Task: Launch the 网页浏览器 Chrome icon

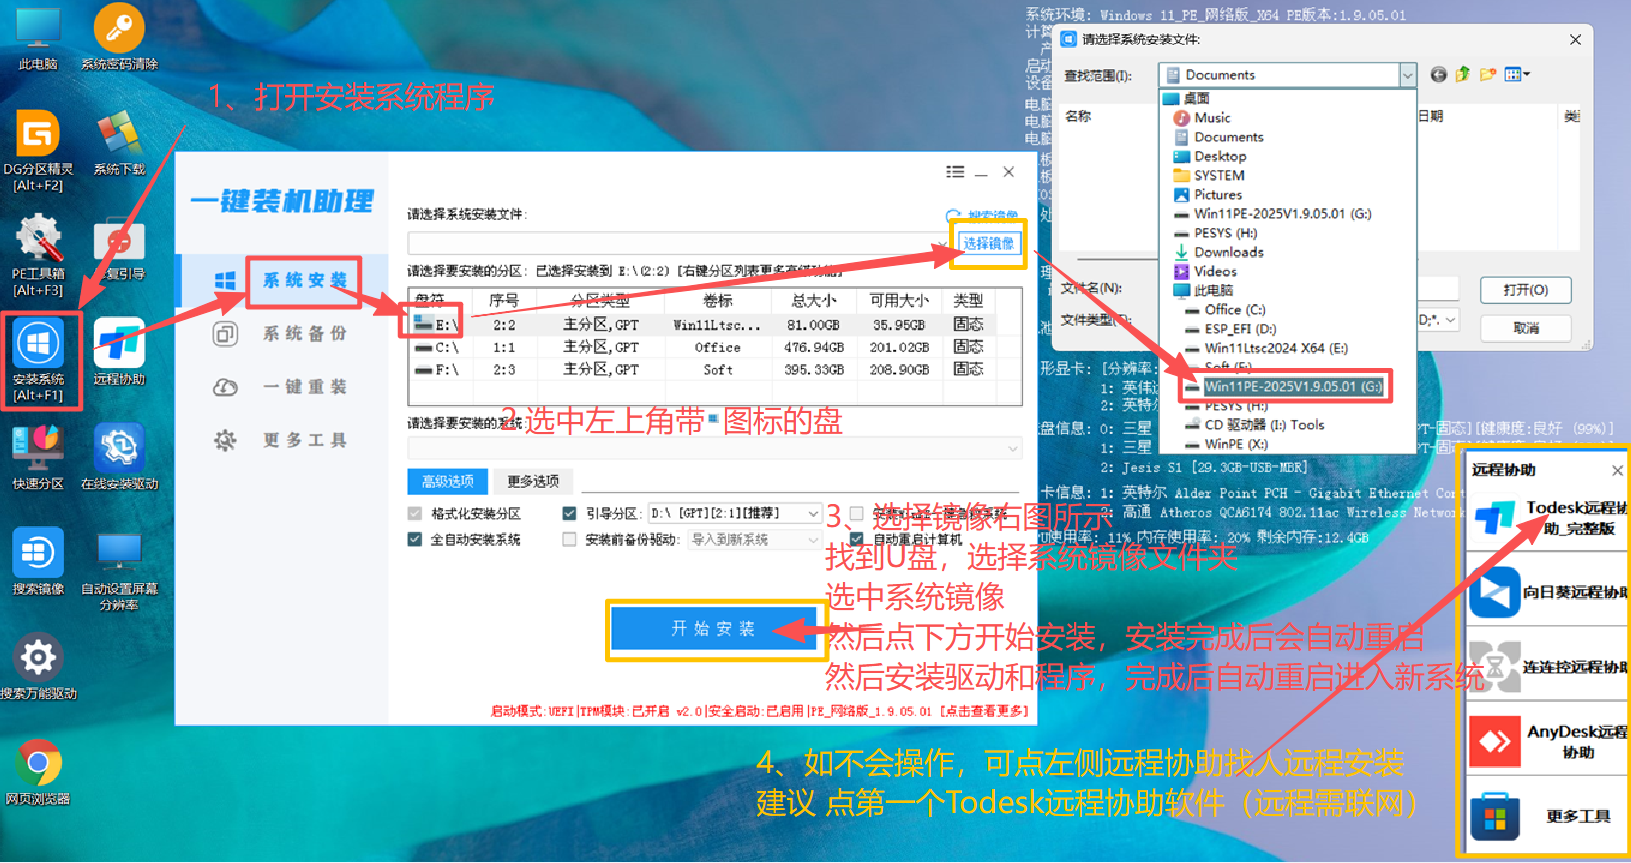Action: 38,765
